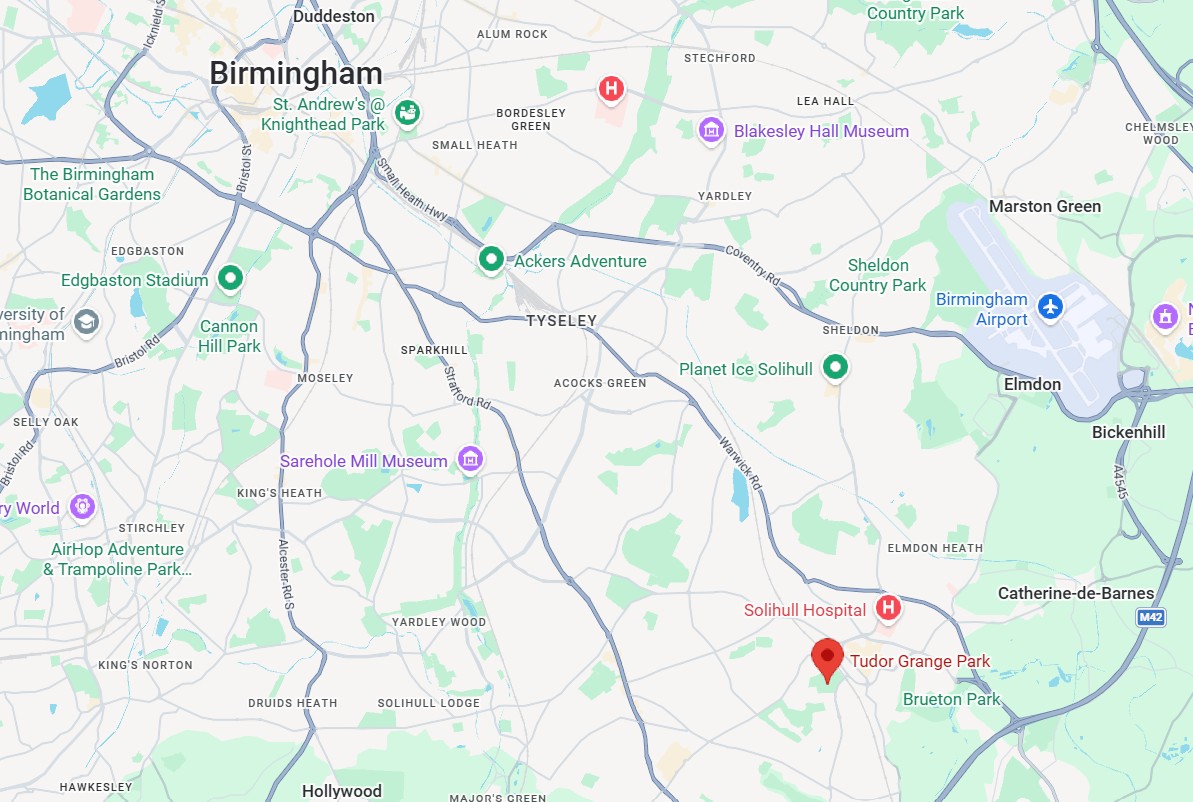Click the Birmingham city name label

[x=296, y=74]
